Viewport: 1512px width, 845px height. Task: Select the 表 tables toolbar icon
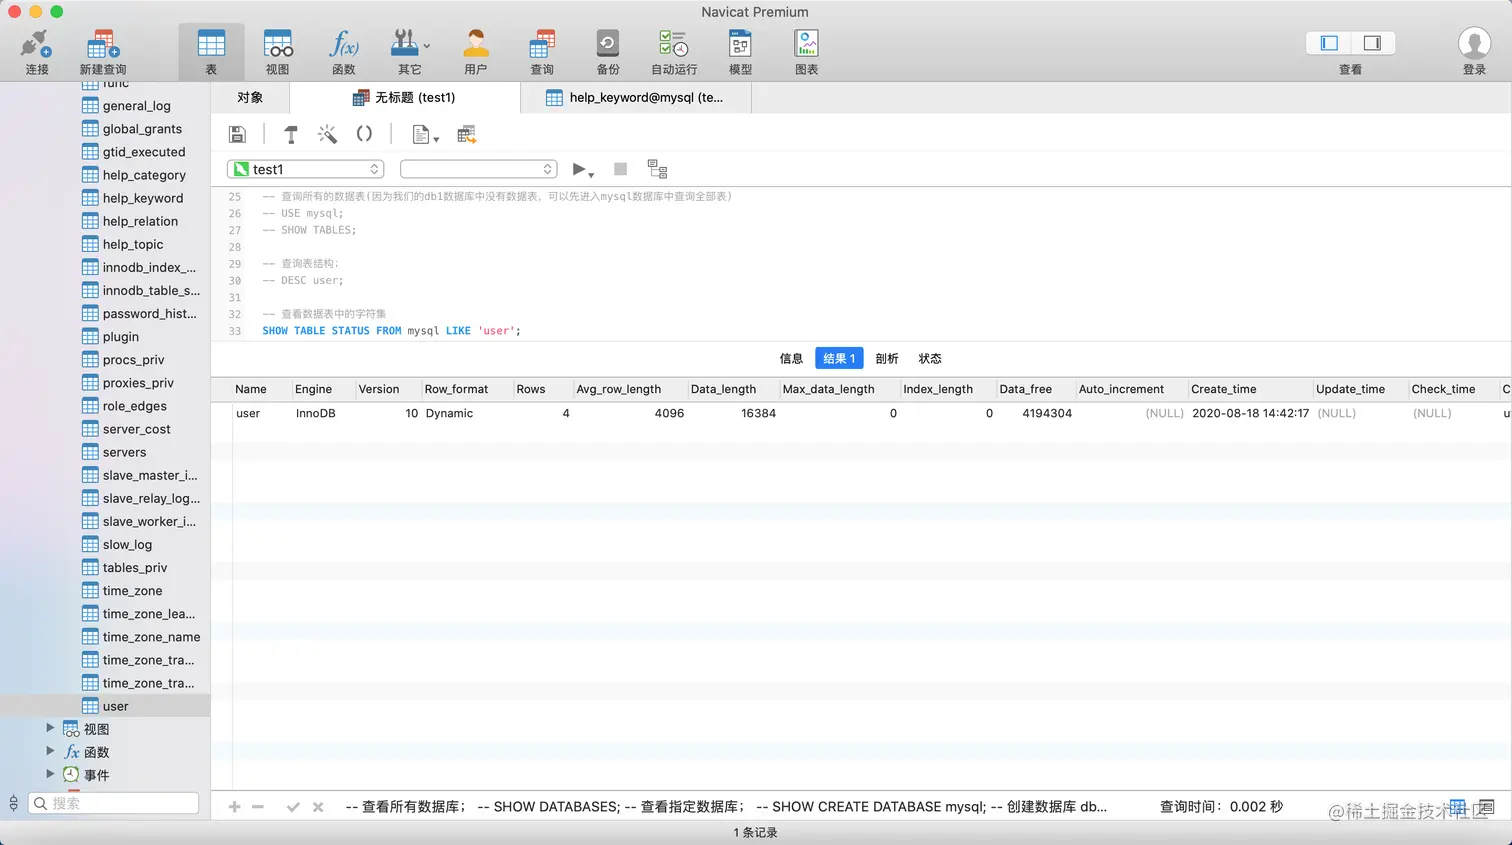pyautogui.click(x=211, y=51)
